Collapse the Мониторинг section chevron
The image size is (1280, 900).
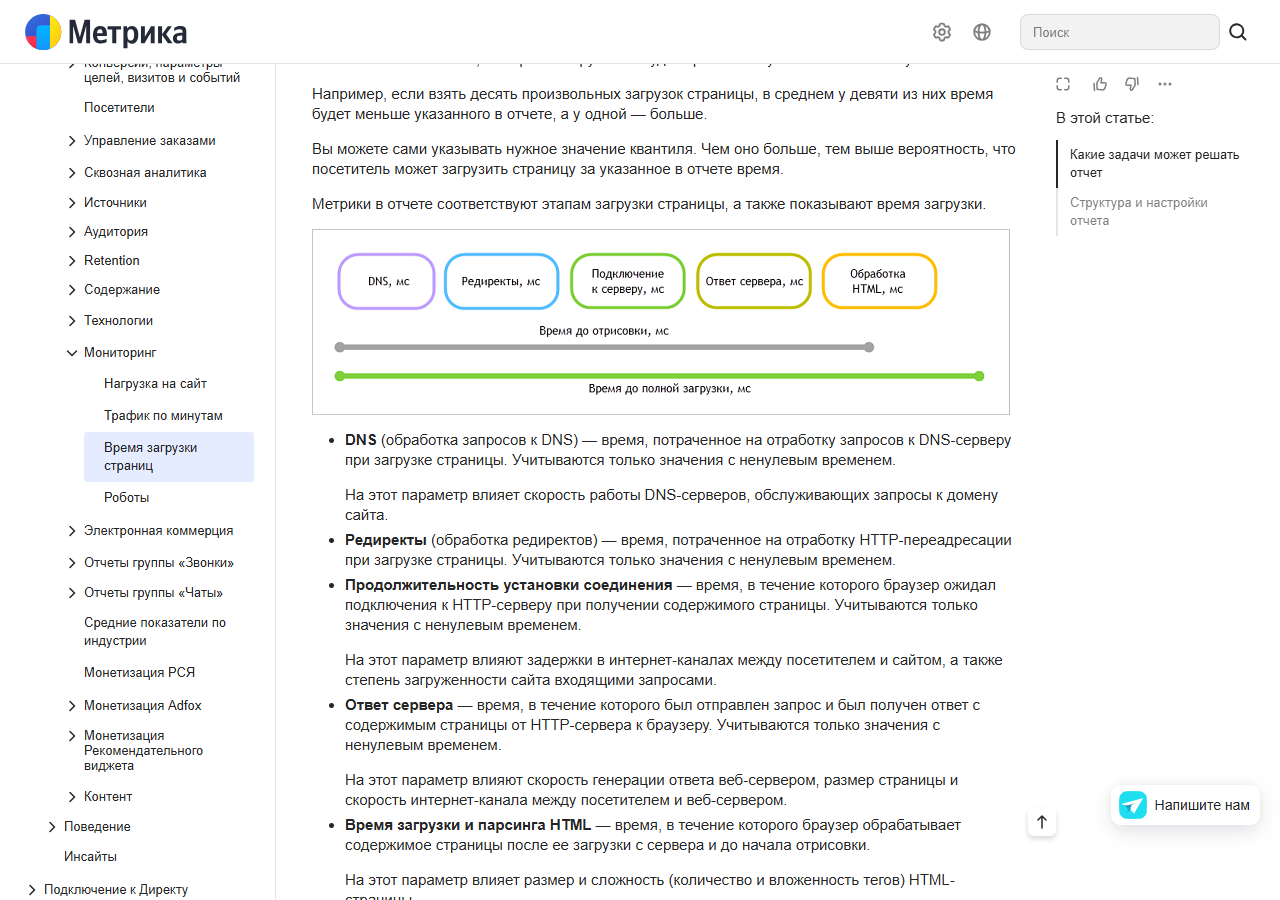pyautogui.click(x=72, y=353)
